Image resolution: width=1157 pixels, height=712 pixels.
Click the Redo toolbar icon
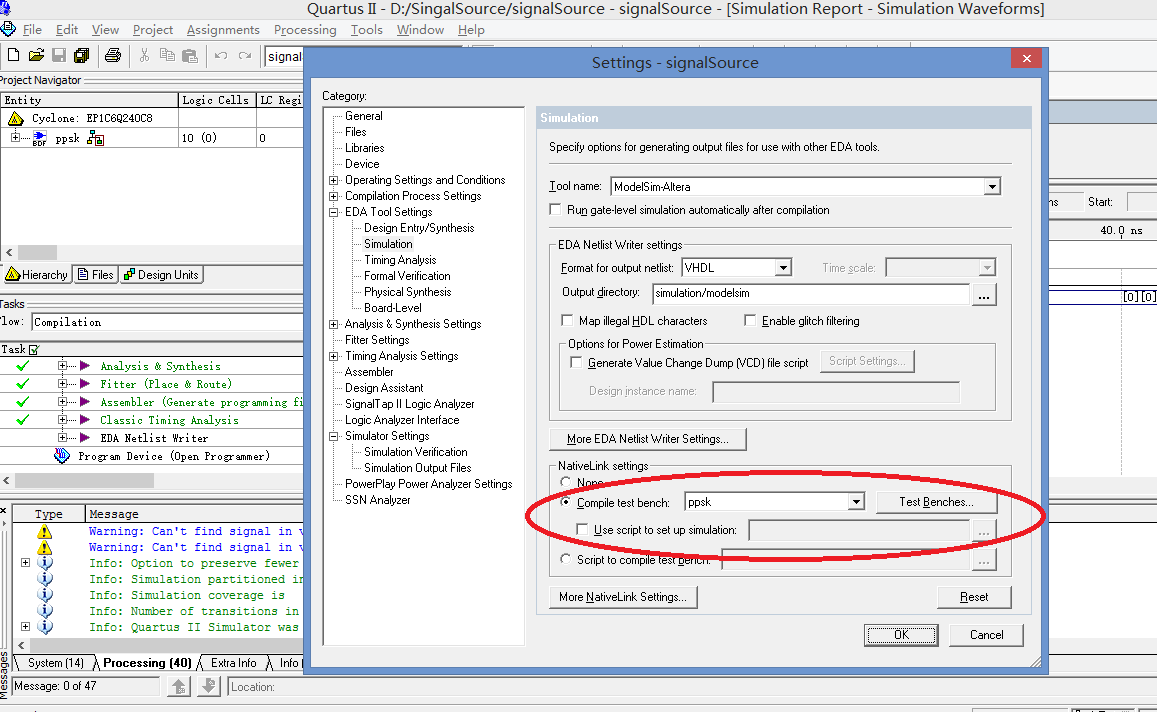[x=245, y=55]
